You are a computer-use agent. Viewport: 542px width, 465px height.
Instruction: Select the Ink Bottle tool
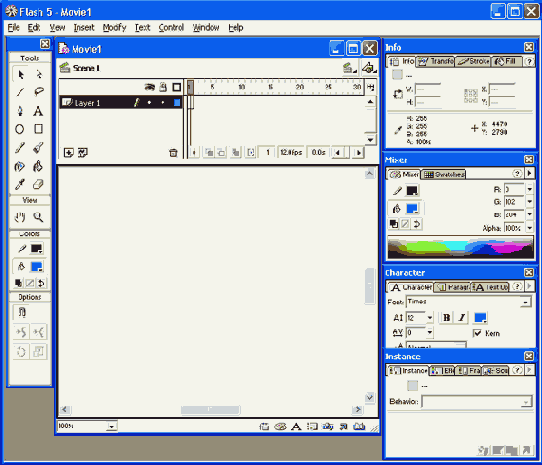20,166
